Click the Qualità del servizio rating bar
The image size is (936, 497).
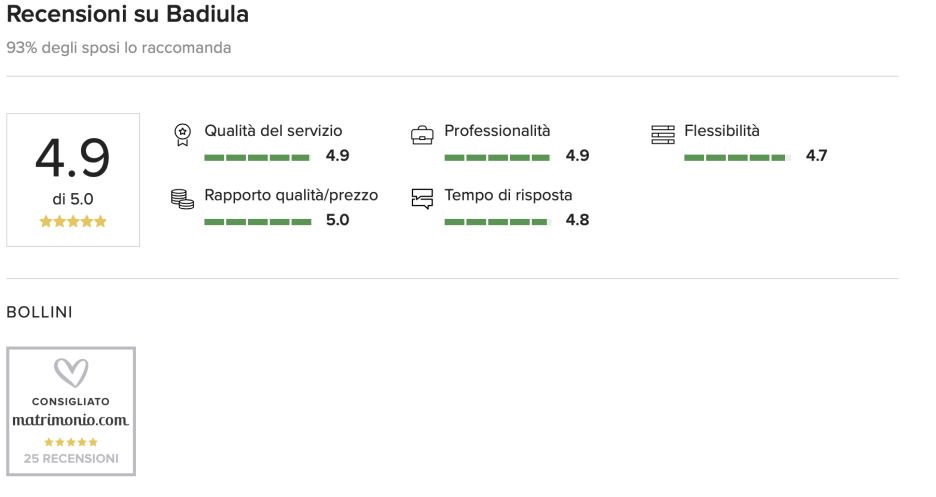pos(257,158)
